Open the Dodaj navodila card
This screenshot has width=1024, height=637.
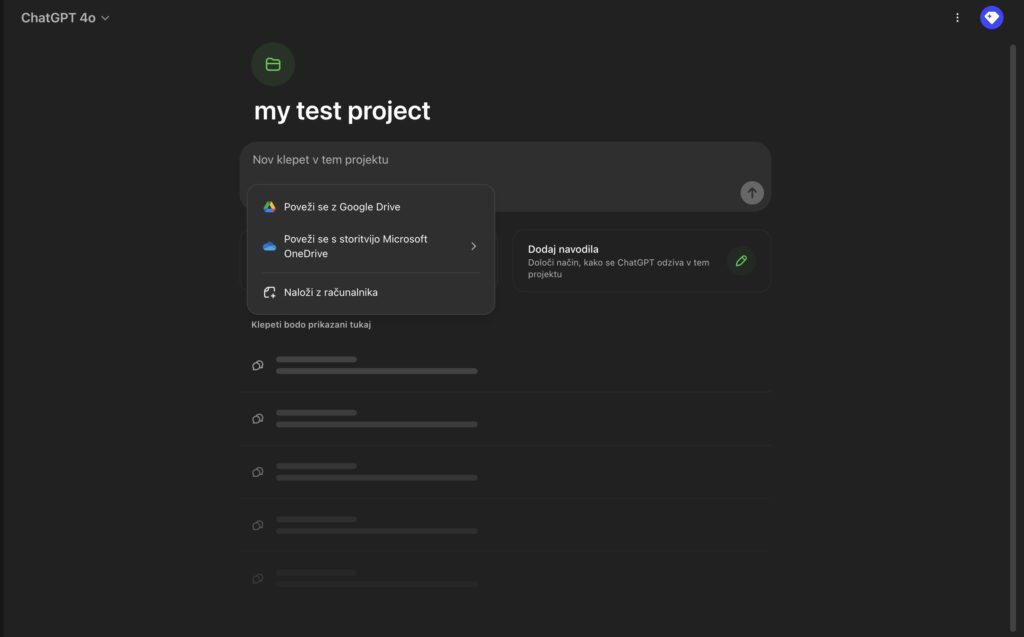pos(641,261)
